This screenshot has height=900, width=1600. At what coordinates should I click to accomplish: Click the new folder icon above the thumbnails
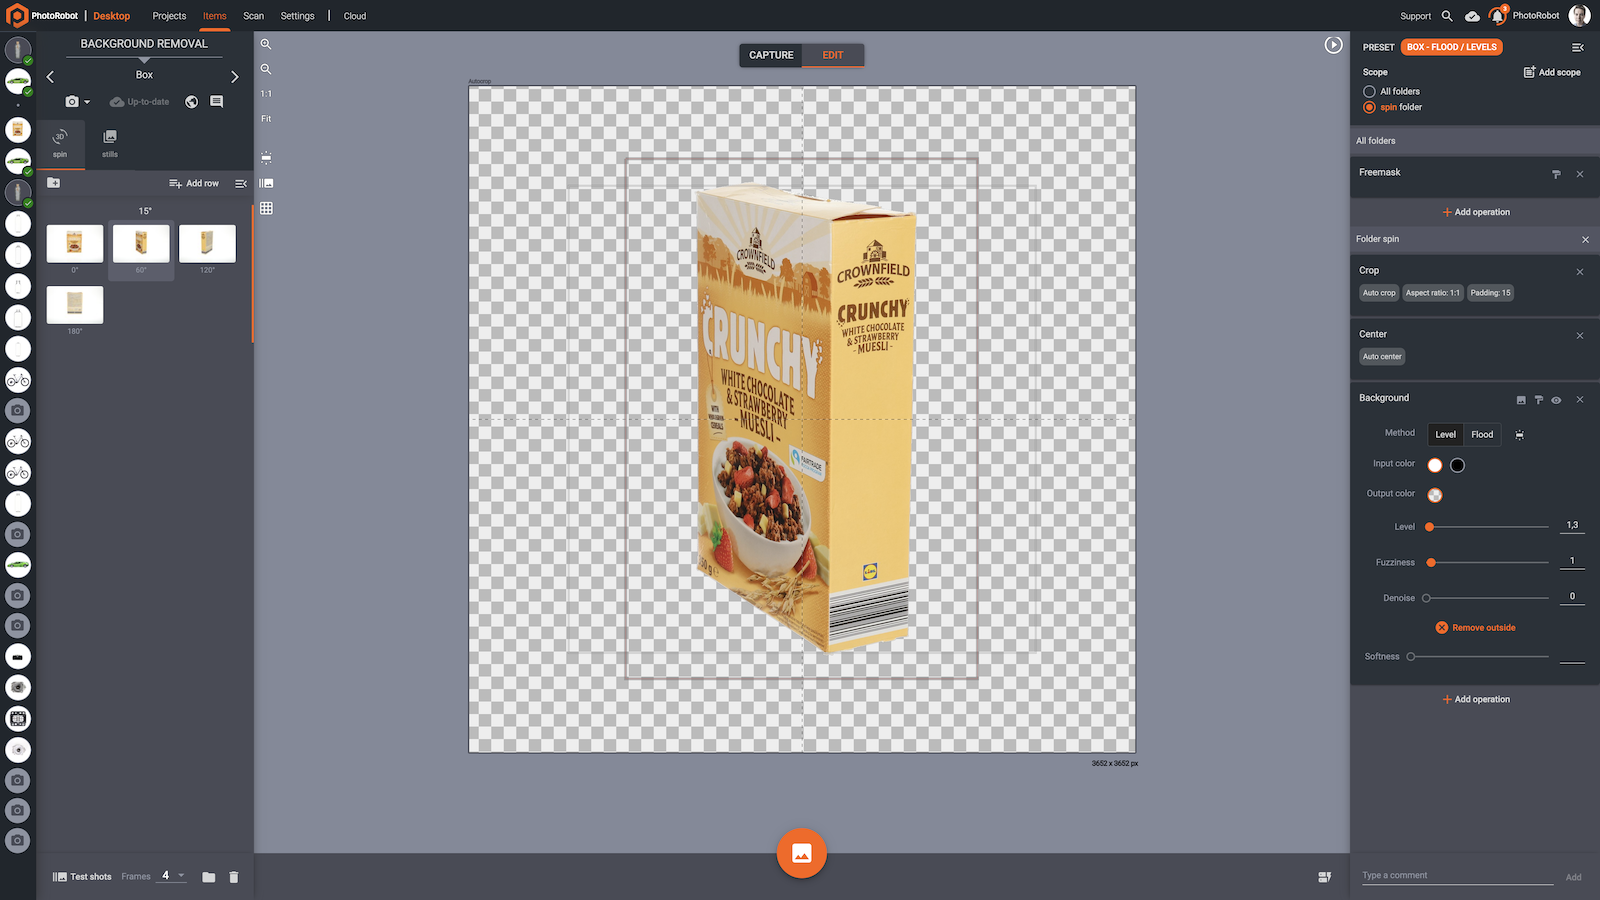click(53, 183)
